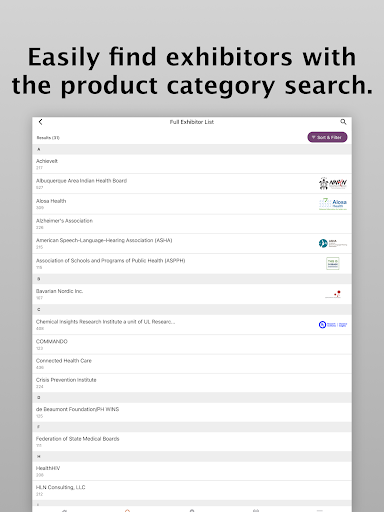This screenshot has height=512, width=384.
Task: Select the Connected Health Care exhibitor
Action: click(192, 364)
